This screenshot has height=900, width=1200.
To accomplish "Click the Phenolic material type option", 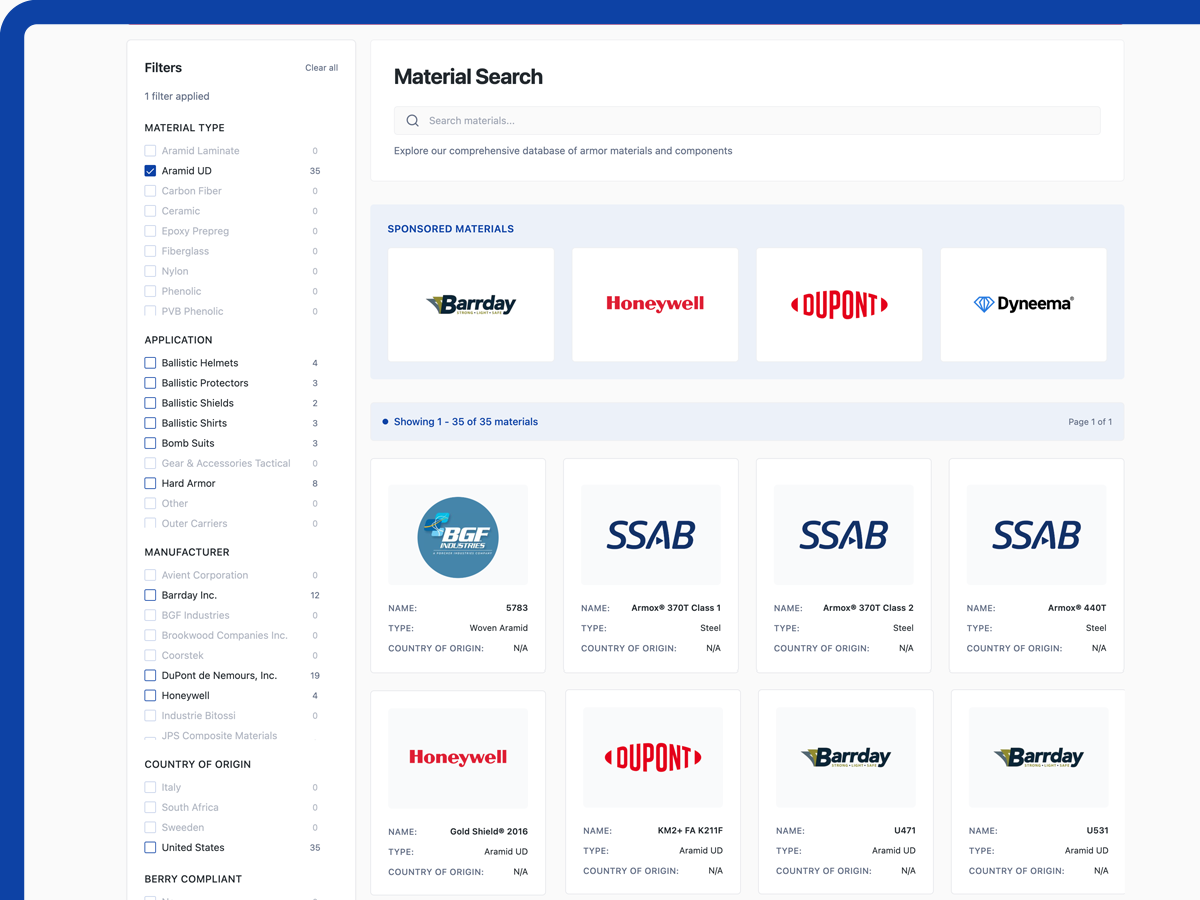I will [181, 291].
